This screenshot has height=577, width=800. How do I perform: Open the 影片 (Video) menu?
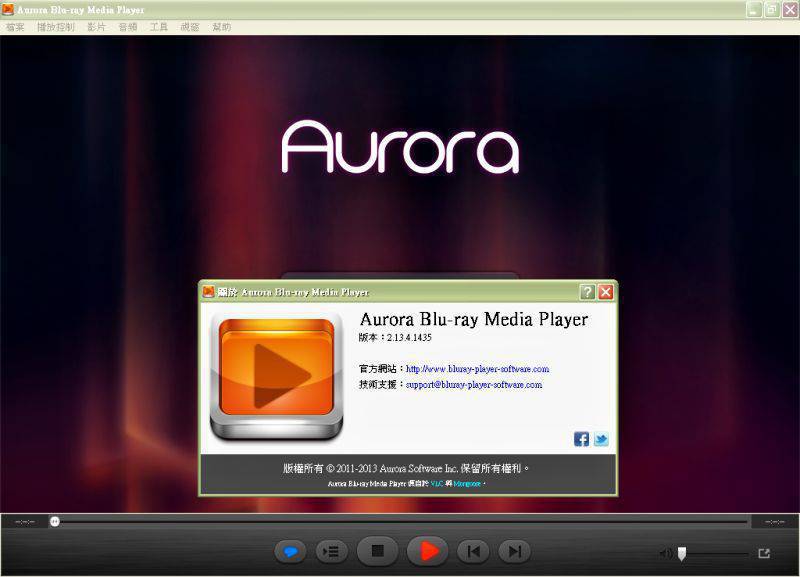pyautogui.click(x=96, y=27)
